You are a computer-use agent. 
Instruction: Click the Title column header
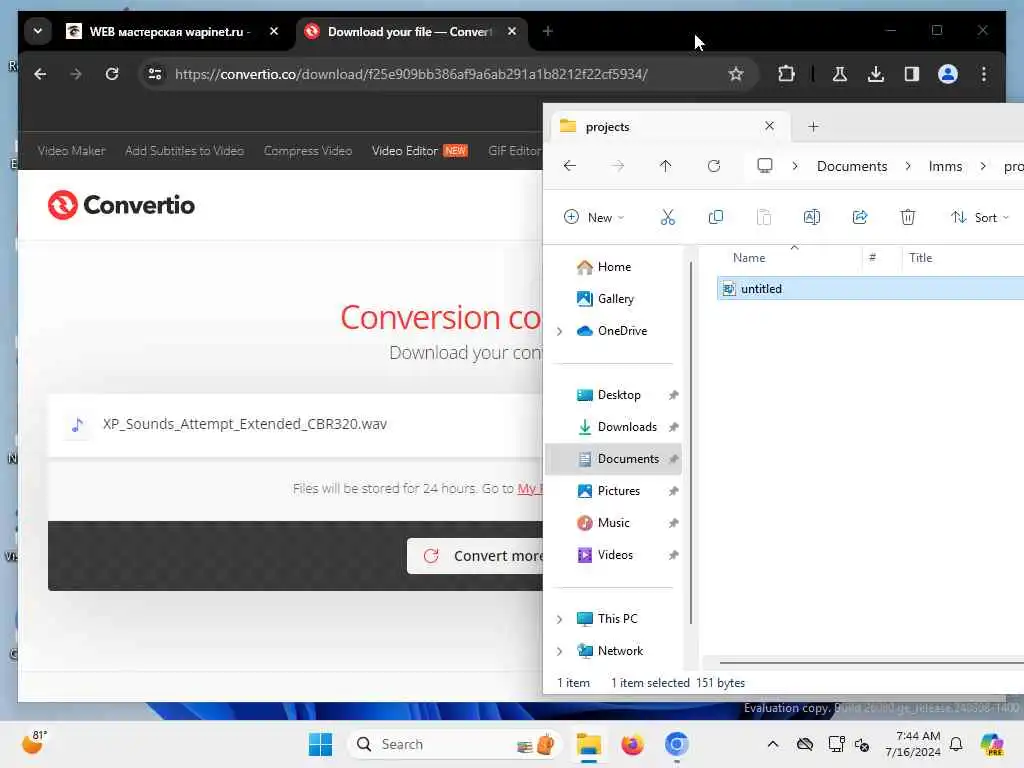point(920,257)
